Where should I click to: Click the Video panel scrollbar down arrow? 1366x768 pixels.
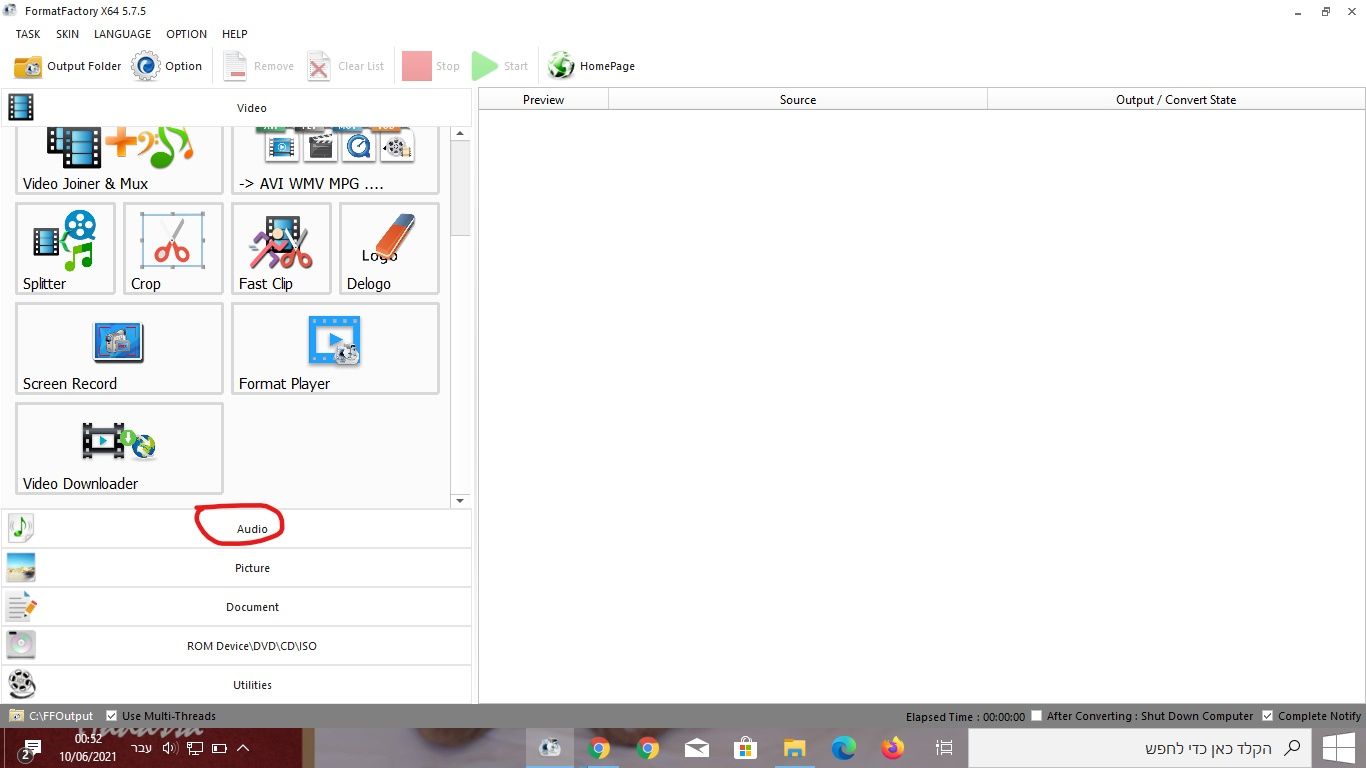pyautogui.click(x=460, y=501)
